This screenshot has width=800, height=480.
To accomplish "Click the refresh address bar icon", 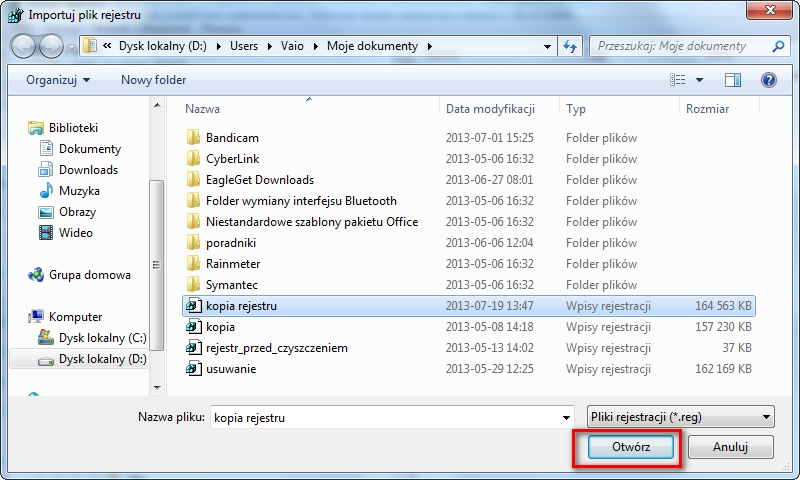I will pyautogui.click(x=571, y=46).
